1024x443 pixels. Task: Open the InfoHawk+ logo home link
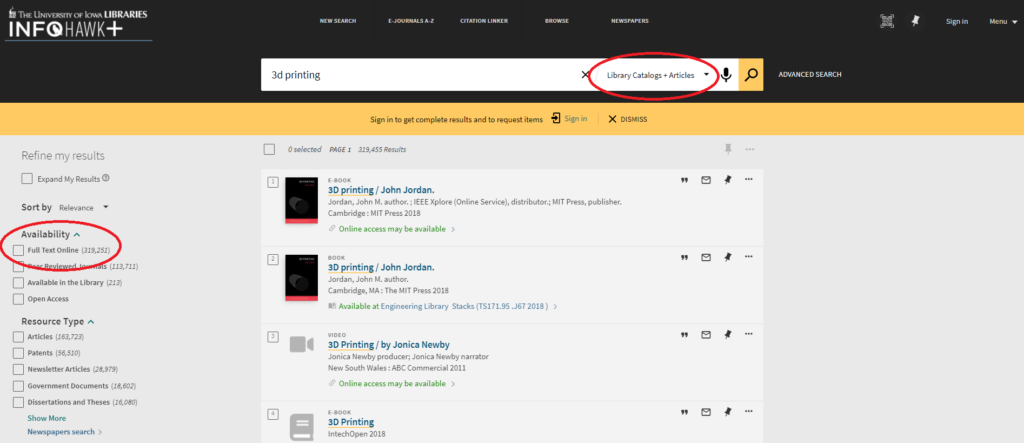tap(77, 24)
